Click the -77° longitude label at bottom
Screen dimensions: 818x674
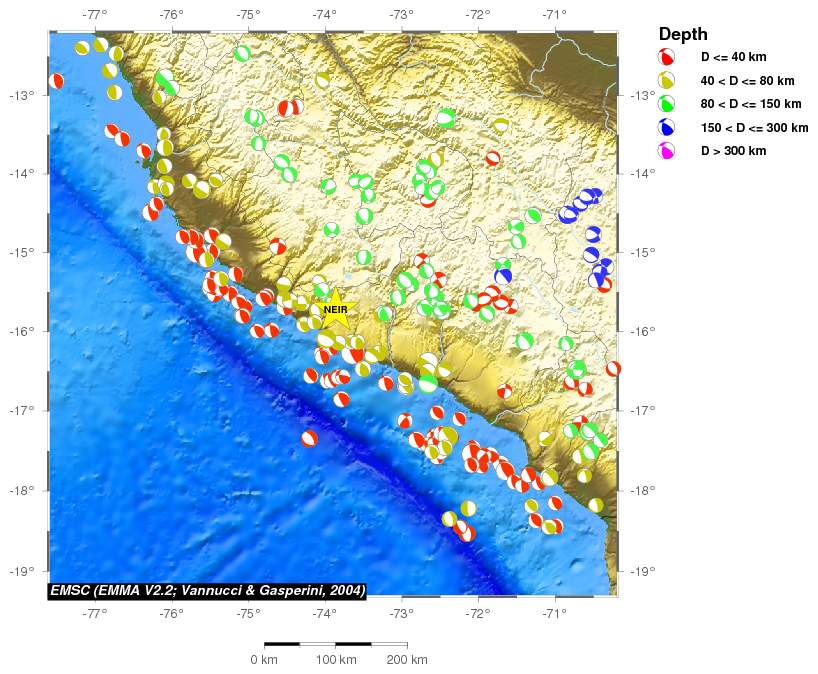coord(95,611)
